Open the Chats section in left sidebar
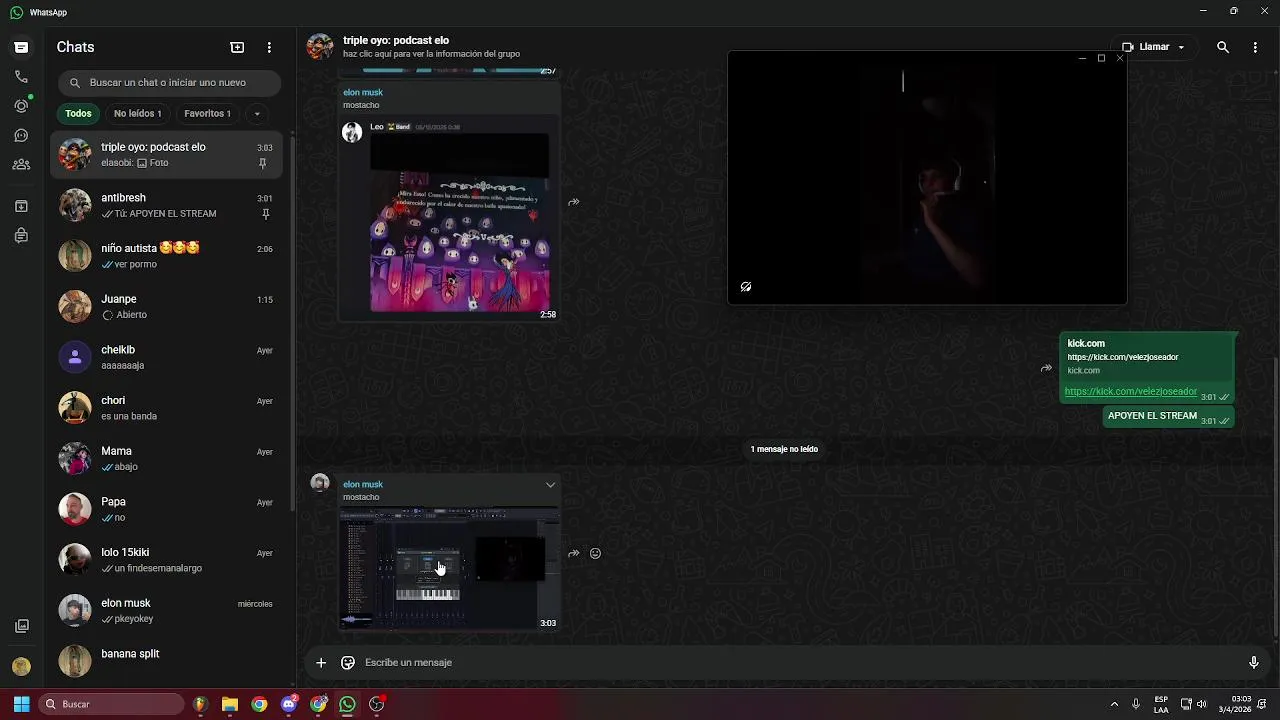 [21, 47]
